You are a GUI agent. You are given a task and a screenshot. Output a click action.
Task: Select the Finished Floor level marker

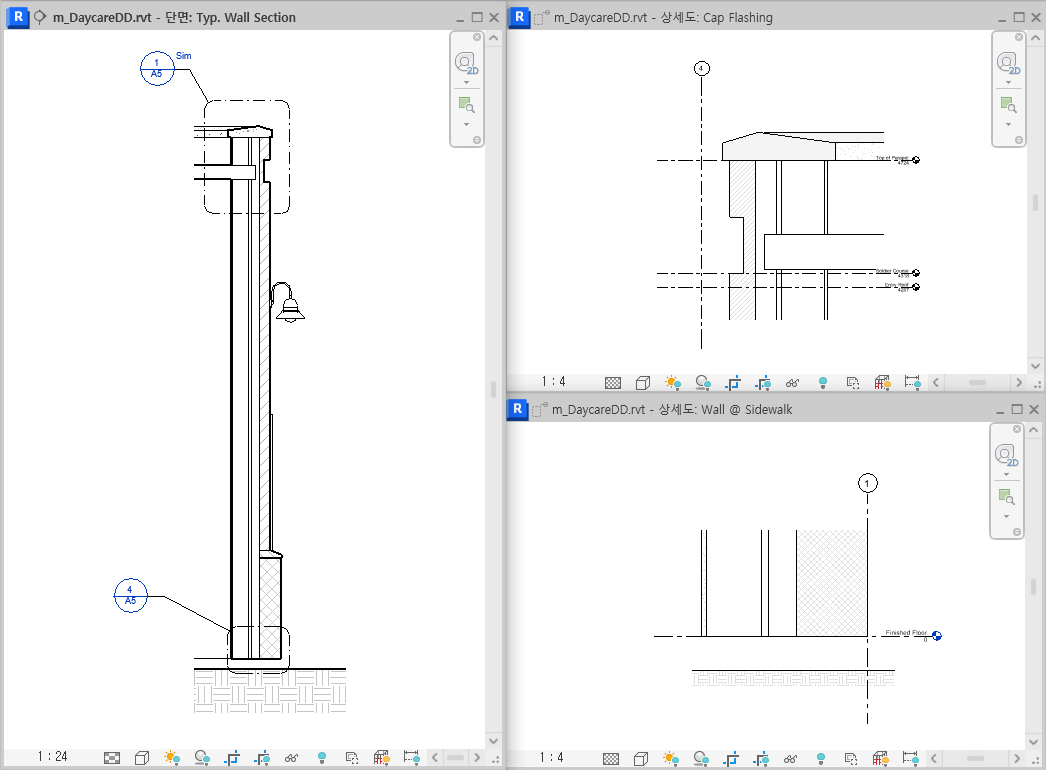(x=937, y=636)
